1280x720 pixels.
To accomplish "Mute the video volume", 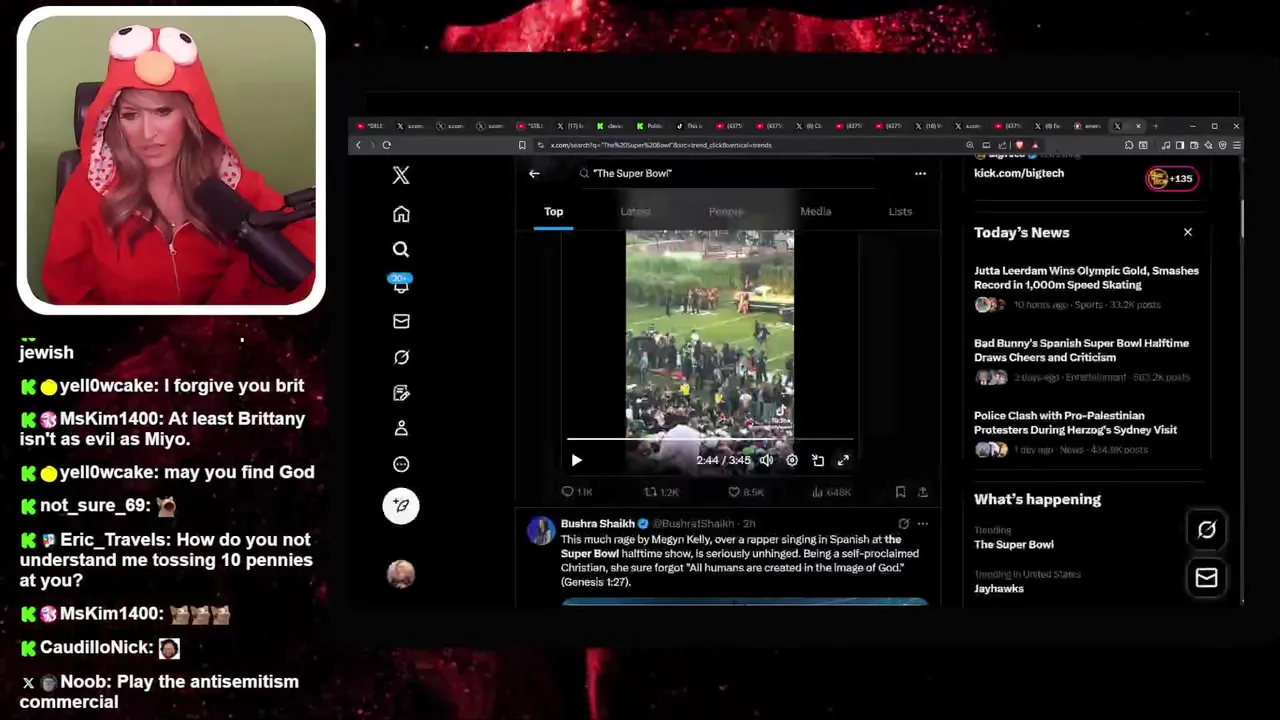I will [x=766, y=460].
